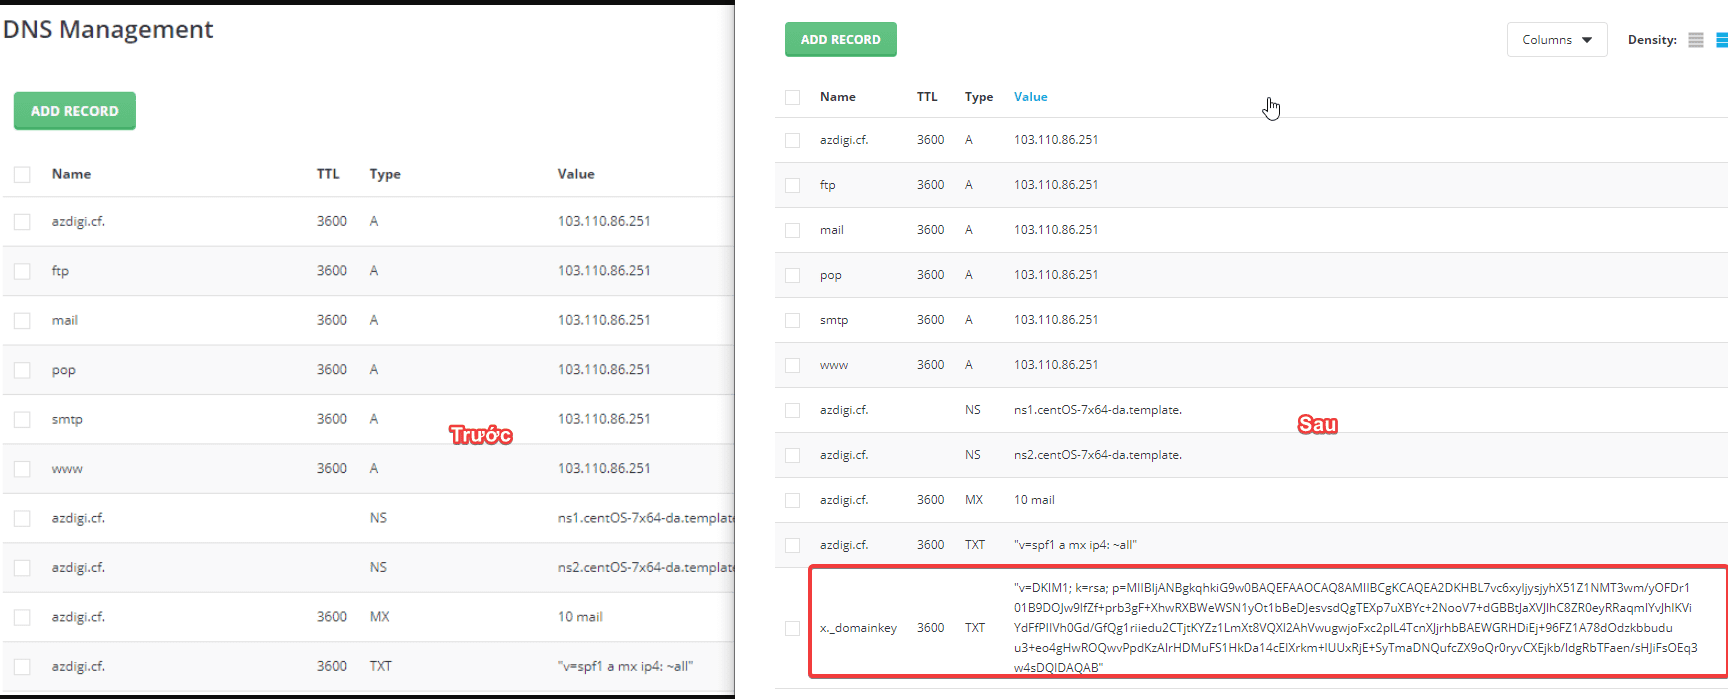Image resolution: width=1728 pixels, height=699 pixels.
Task: Open the Columns dropdown
Action: 1556,40
